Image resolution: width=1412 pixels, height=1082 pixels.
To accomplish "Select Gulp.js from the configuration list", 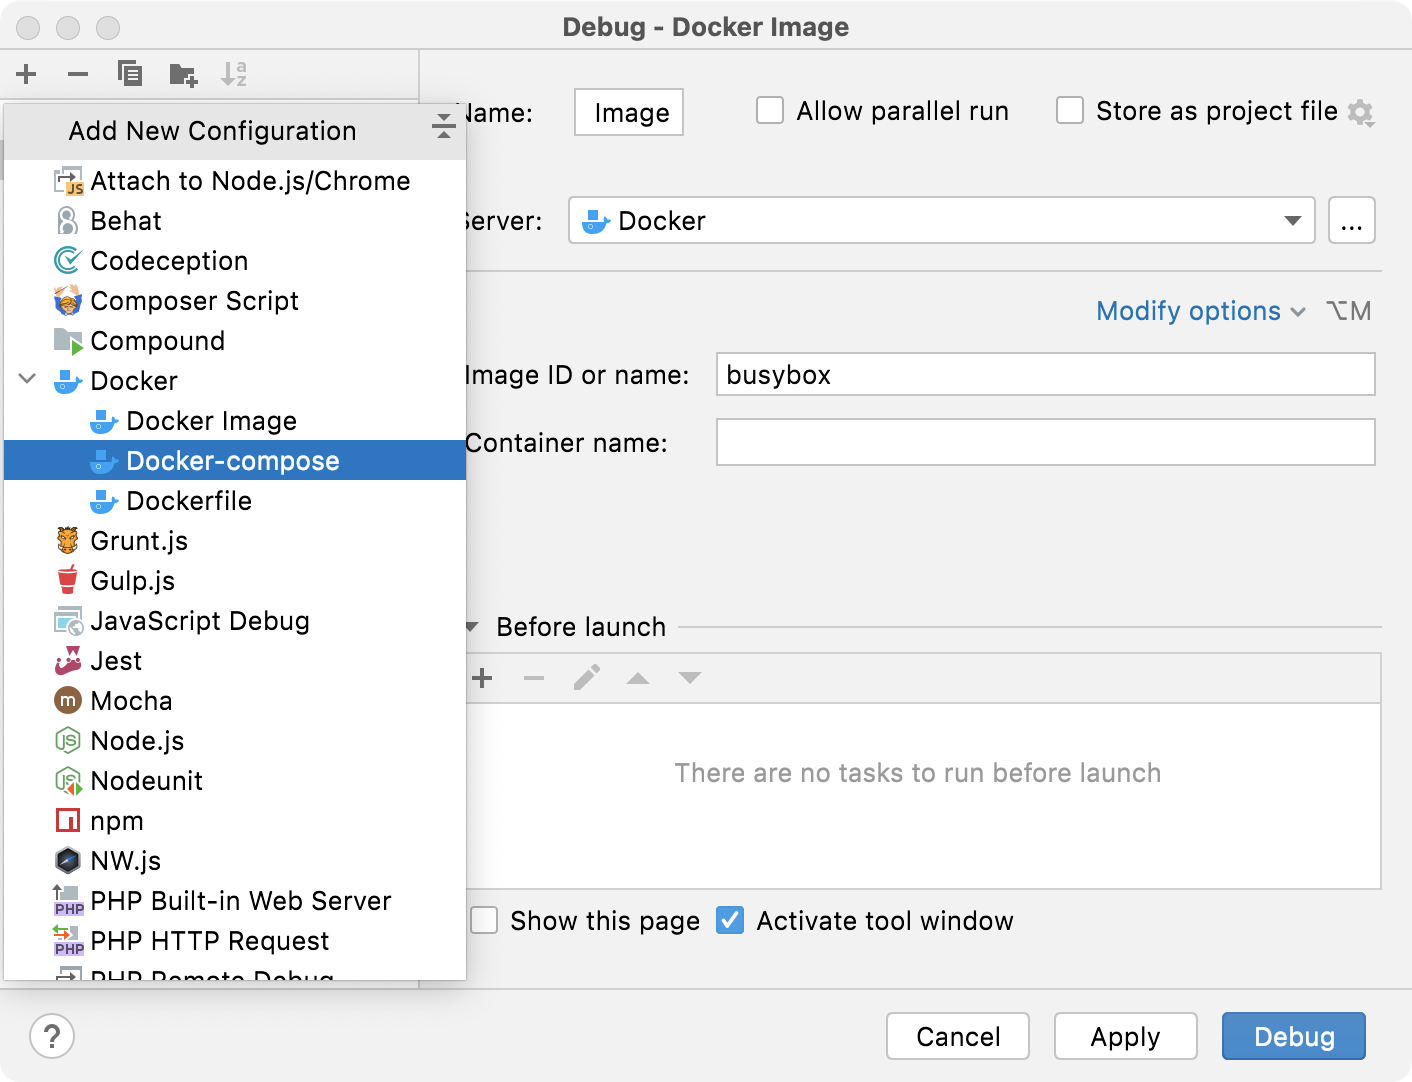I will (235, 581).
